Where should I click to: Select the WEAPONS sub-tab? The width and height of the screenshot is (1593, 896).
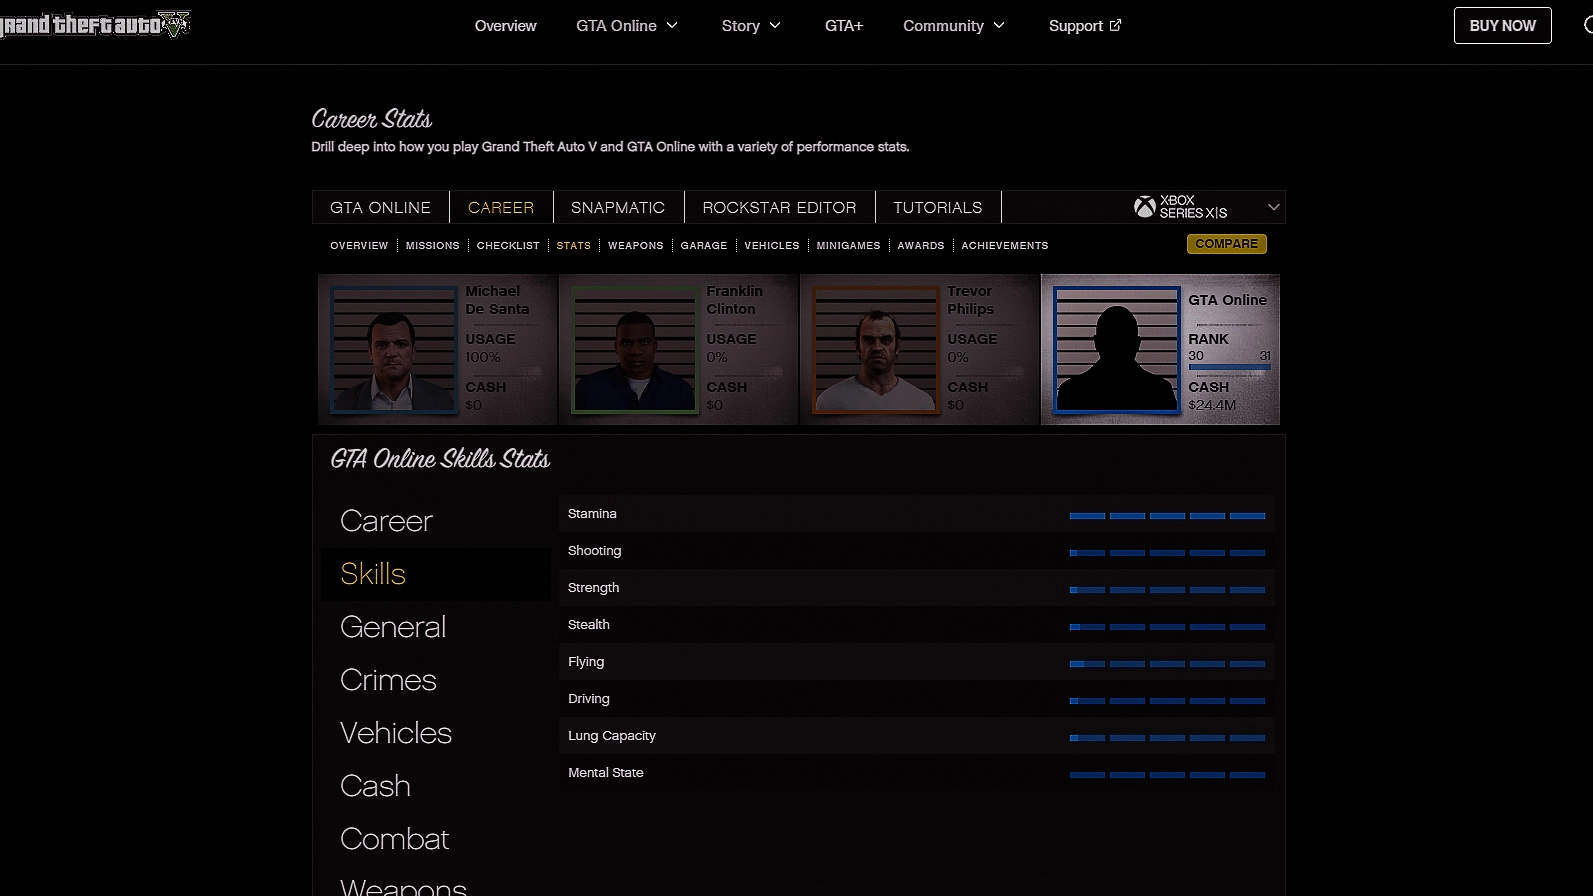(635, 245)
